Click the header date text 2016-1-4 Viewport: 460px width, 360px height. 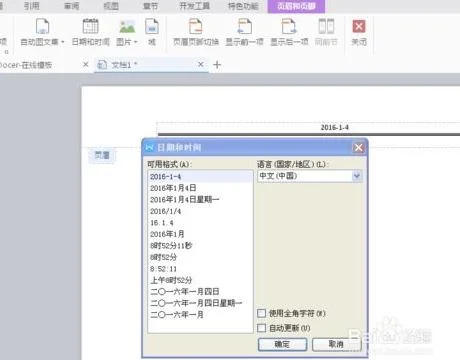[x=334, y=127]
